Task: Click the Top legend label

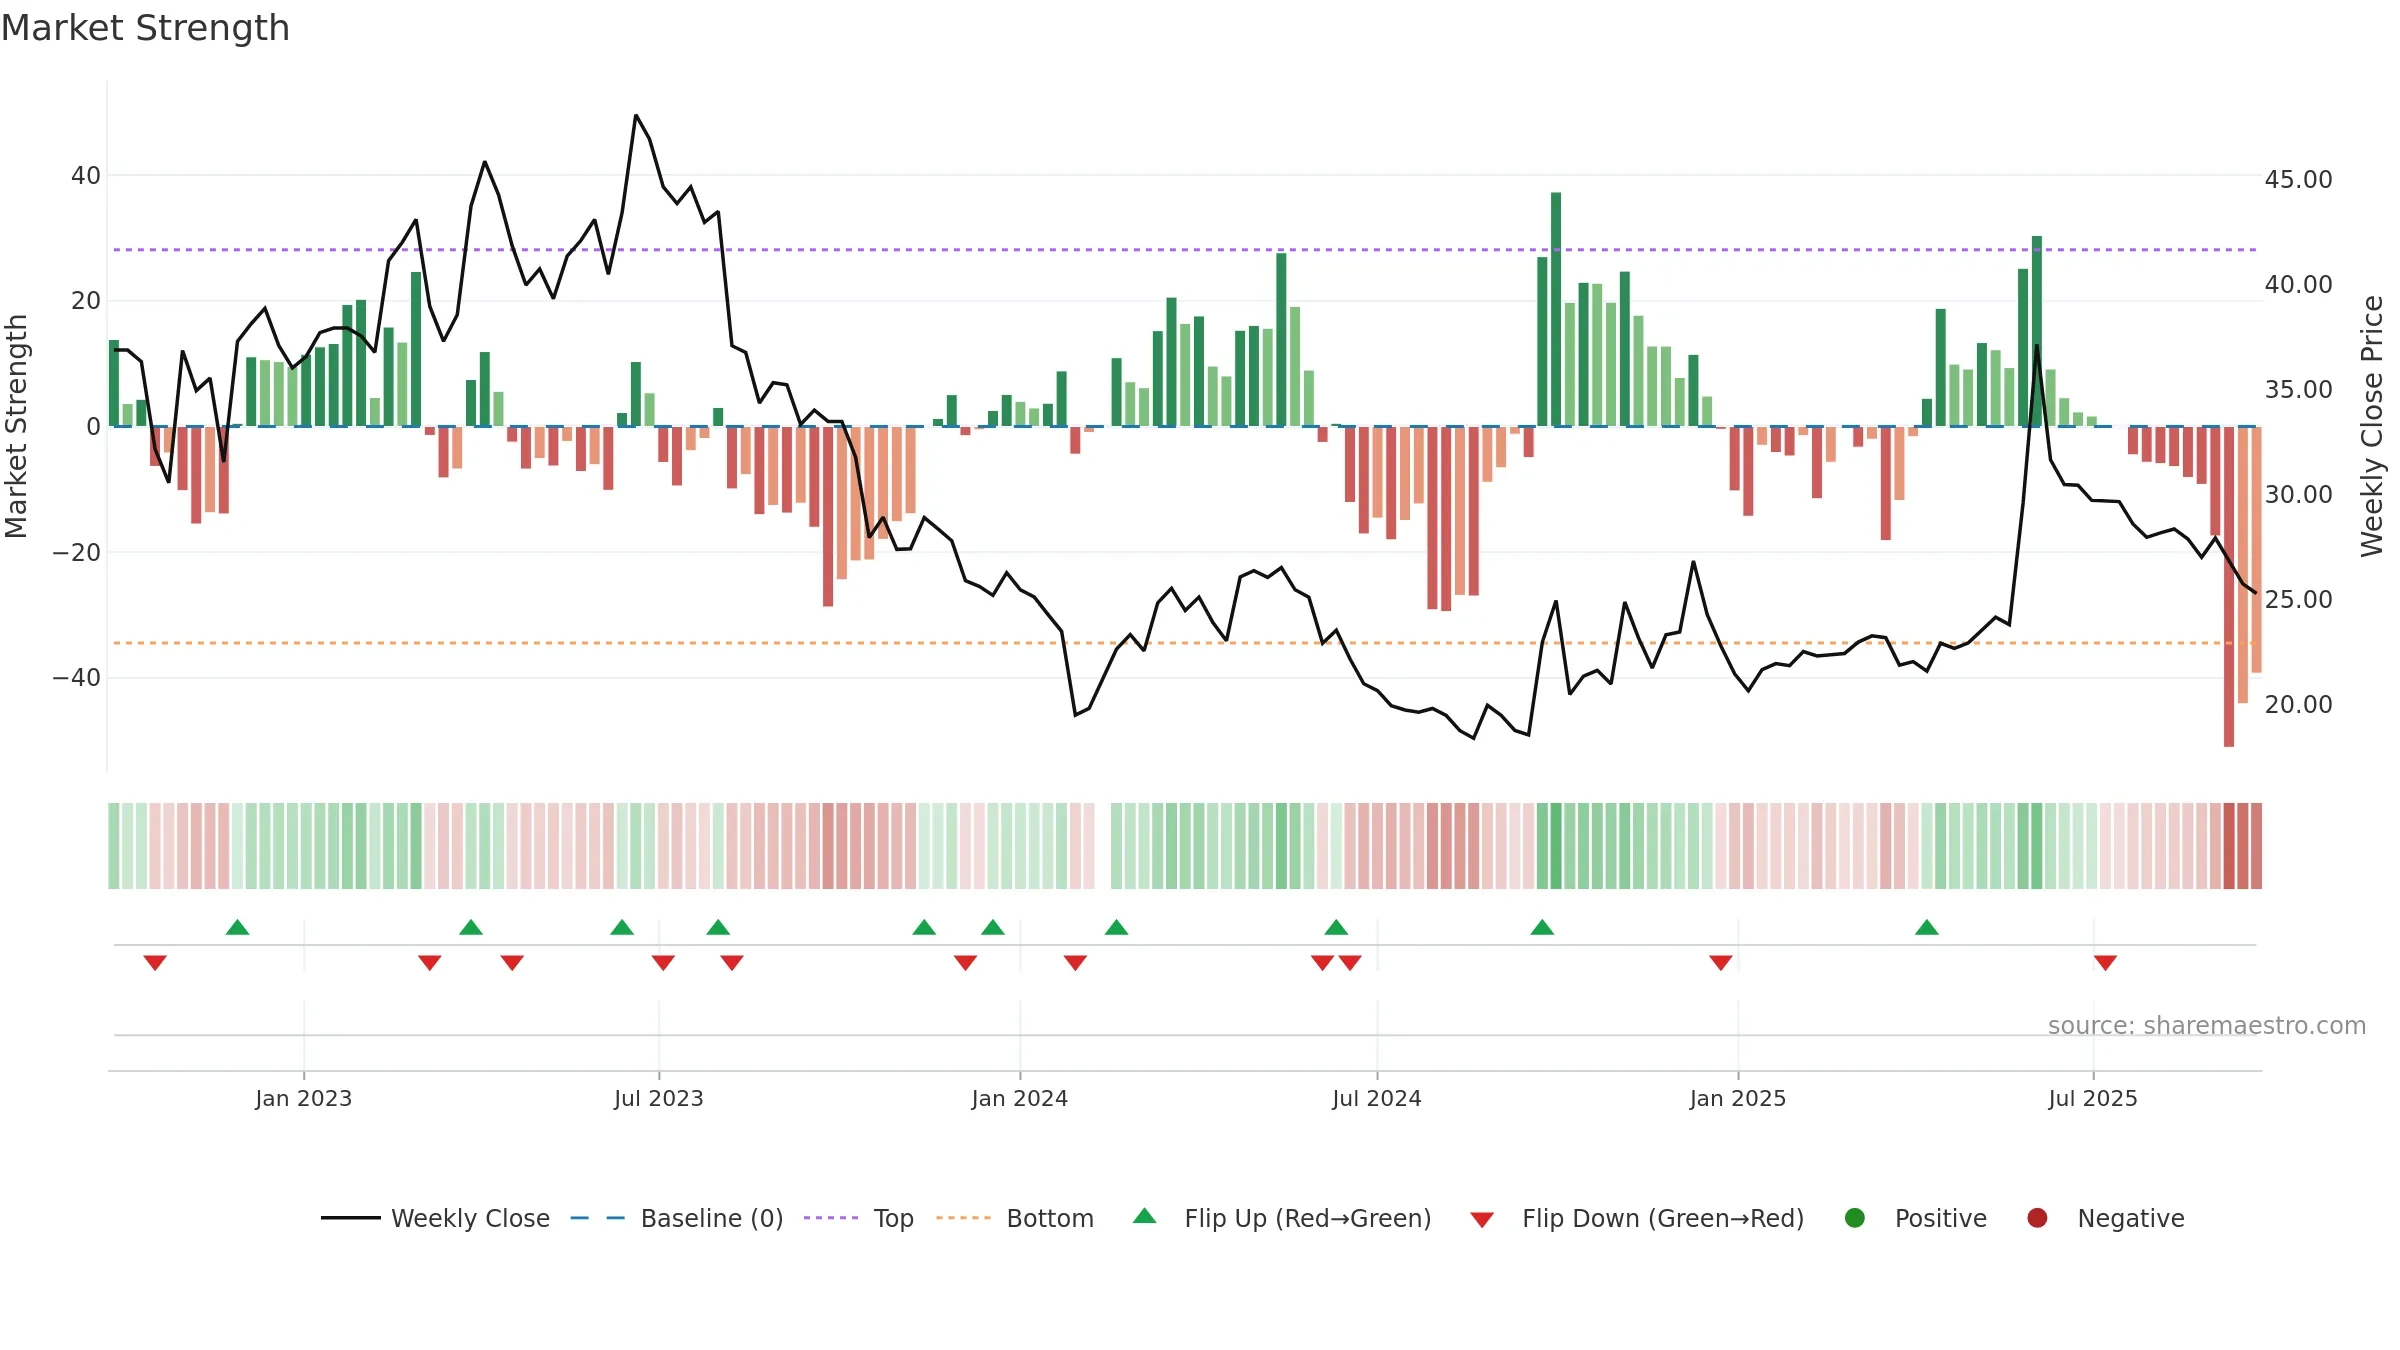Action: pos(893,1218)
